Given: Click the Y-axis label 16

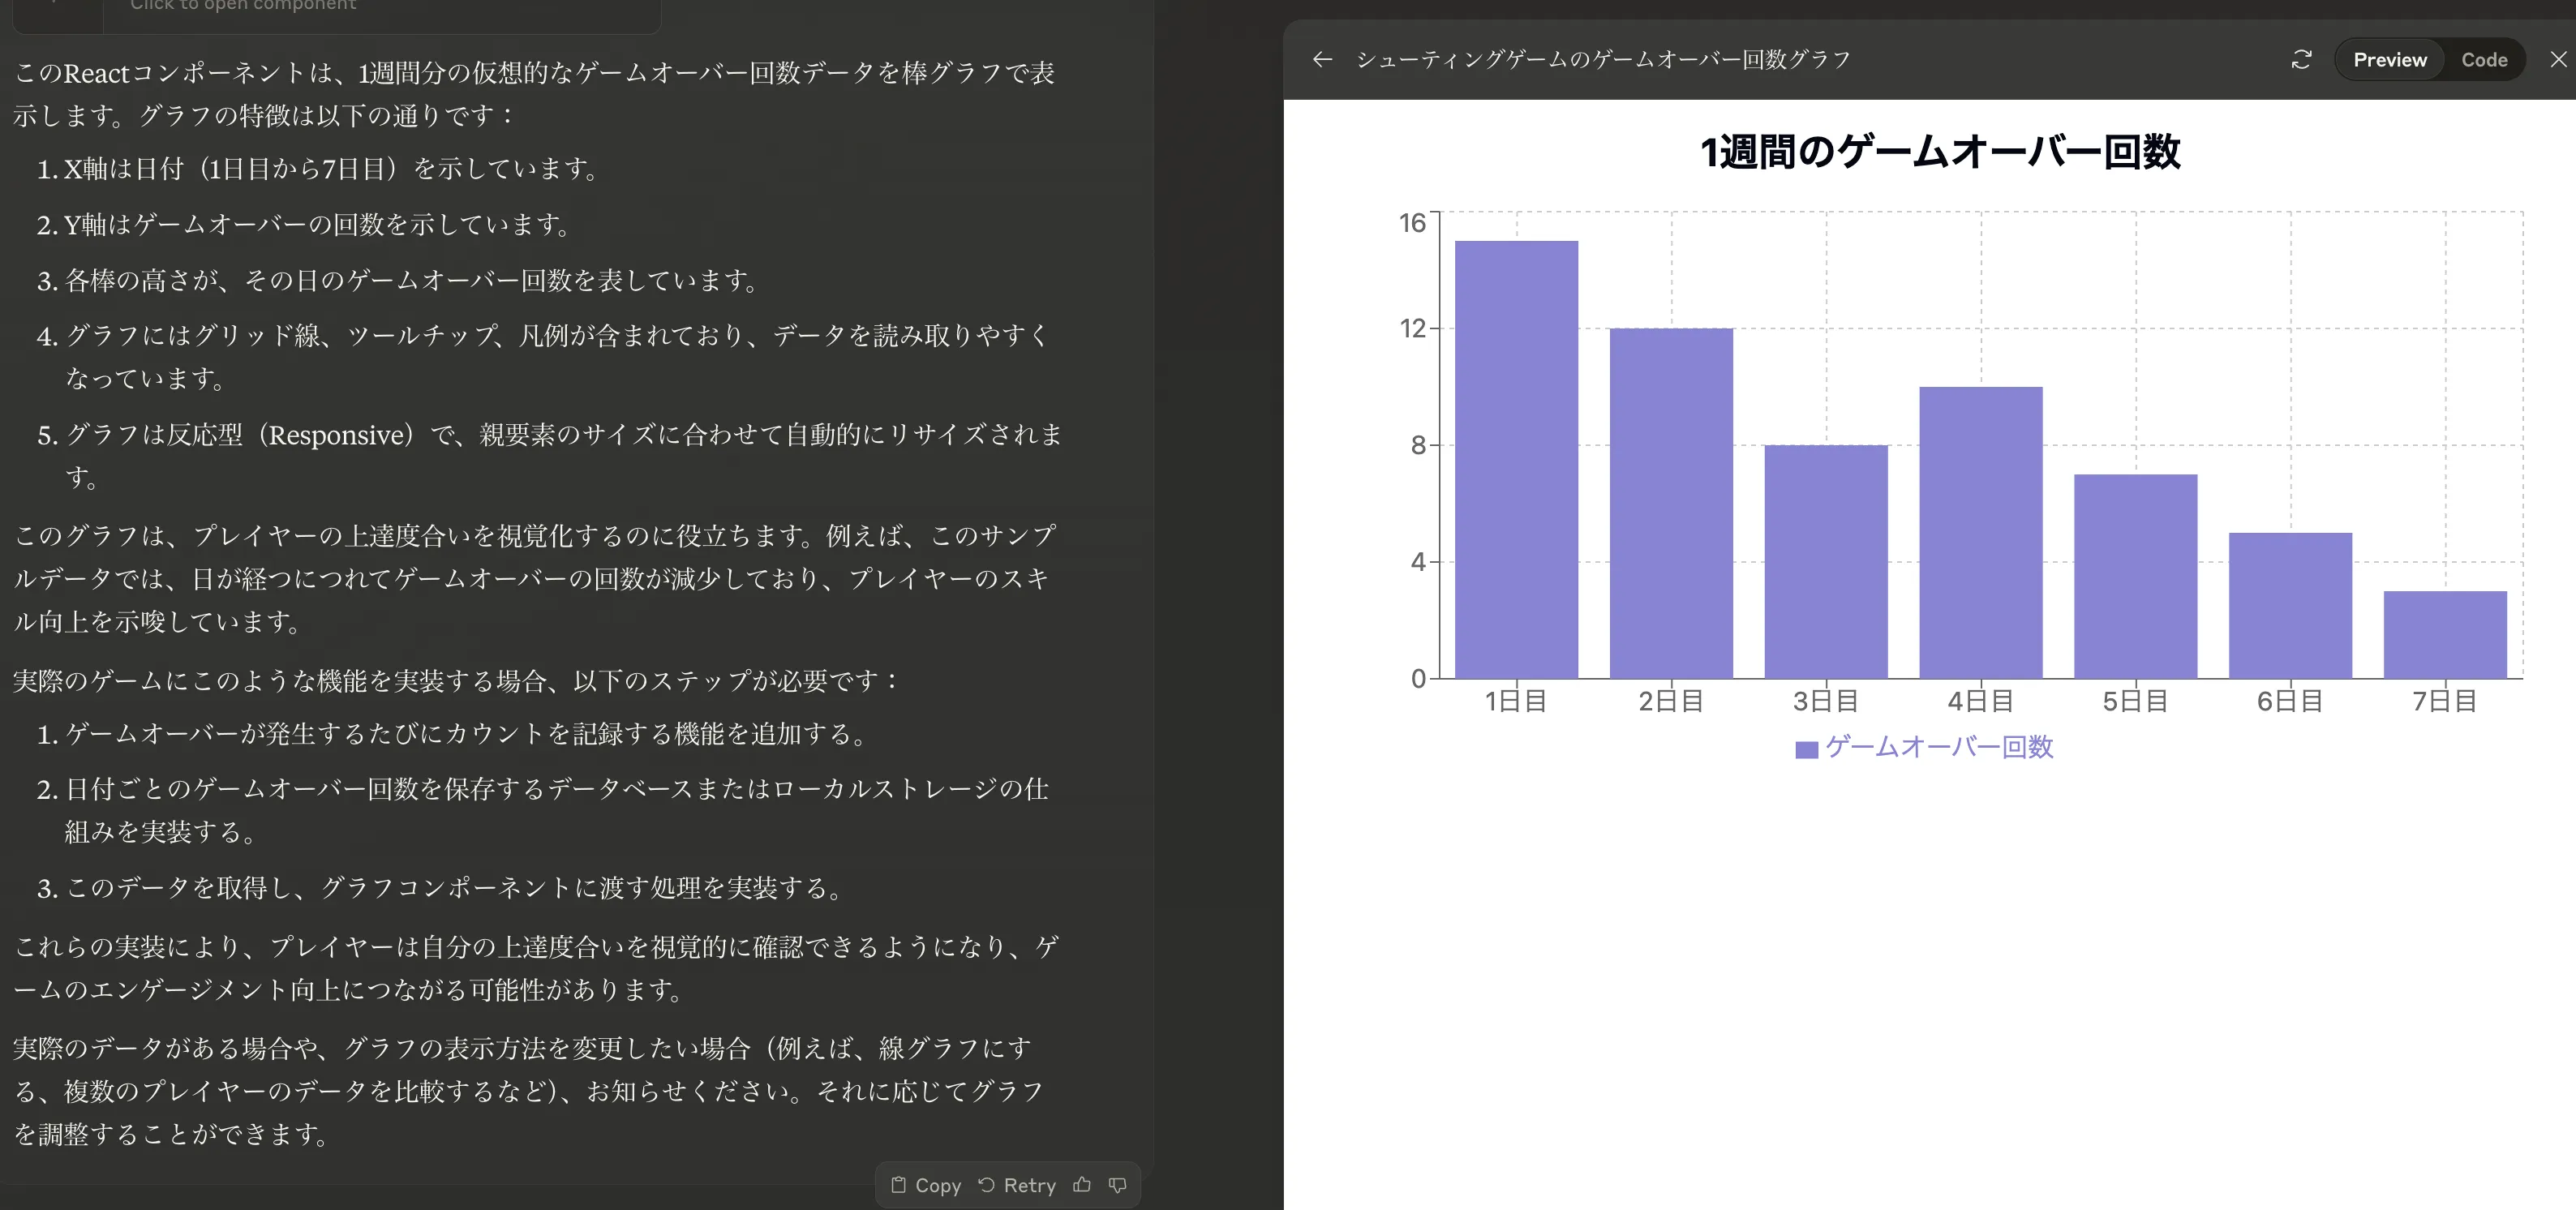Looking at the screenshot, I should point(1412,222).
